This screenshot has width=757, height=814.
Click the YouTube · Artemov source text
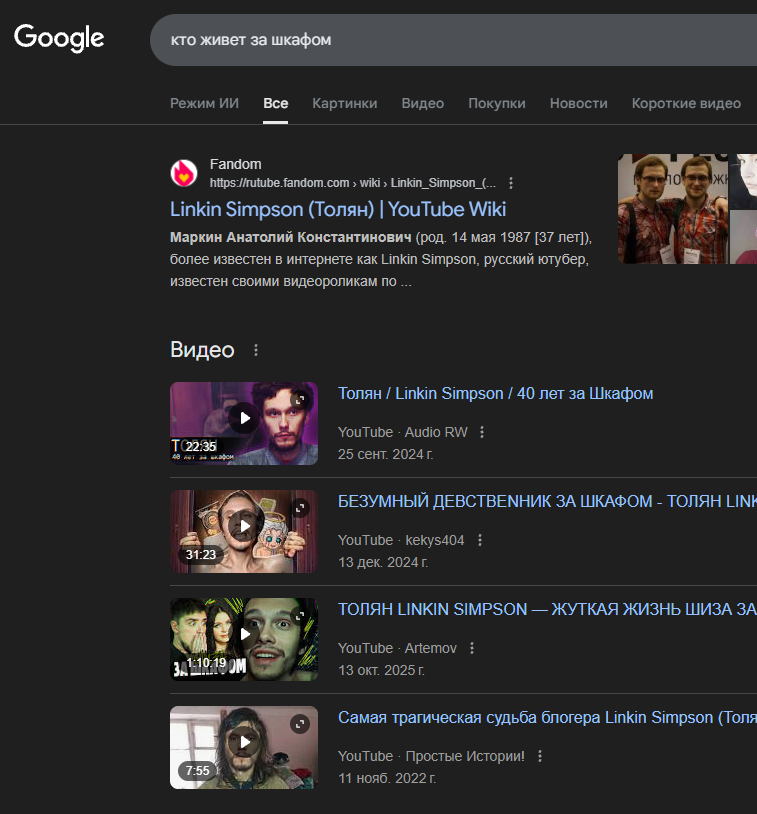pos(397,648)
